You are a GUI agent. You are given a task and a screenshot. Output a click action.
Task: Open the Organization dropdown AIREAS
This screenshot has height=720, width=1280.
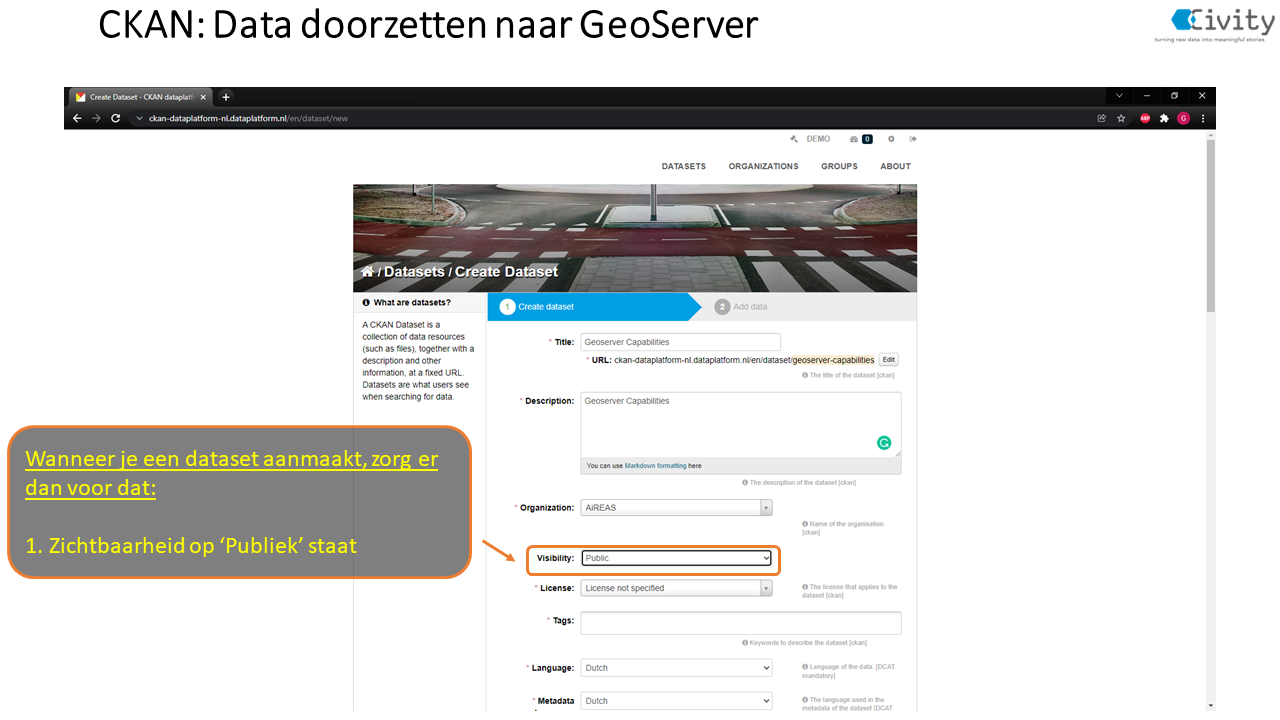click(676, 508)
